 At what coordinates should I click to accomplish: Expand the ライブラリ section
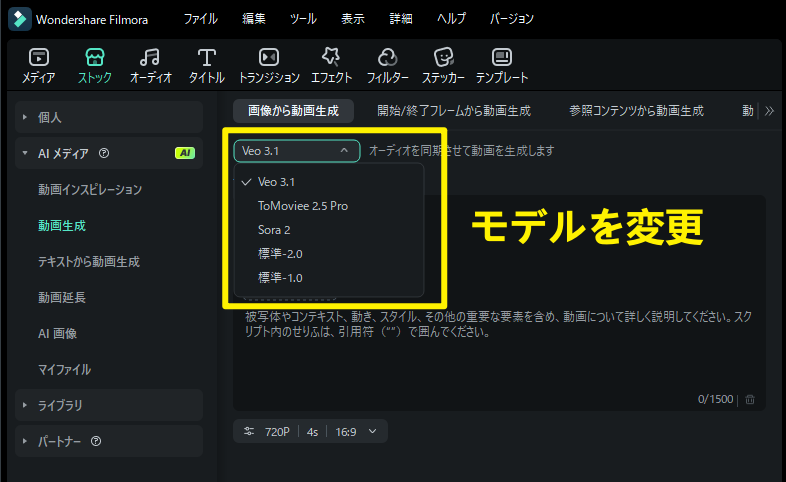[109, 405]
